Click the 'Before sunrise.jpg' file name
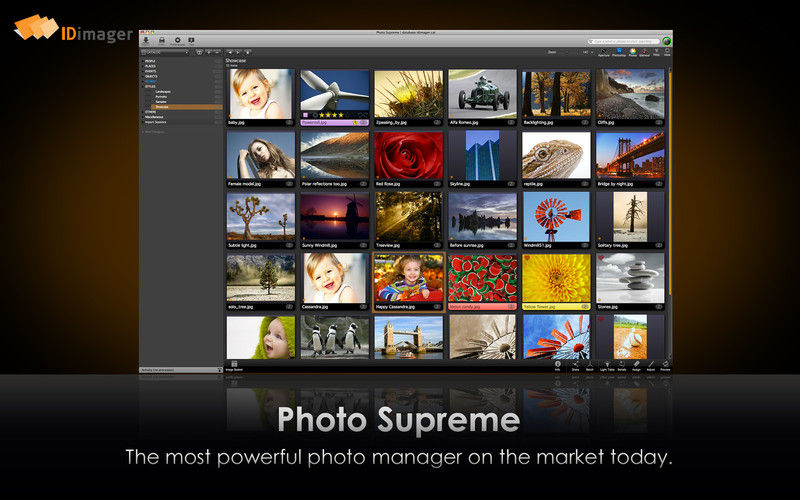Screen dimensions: 800x500 coord(466,245)
